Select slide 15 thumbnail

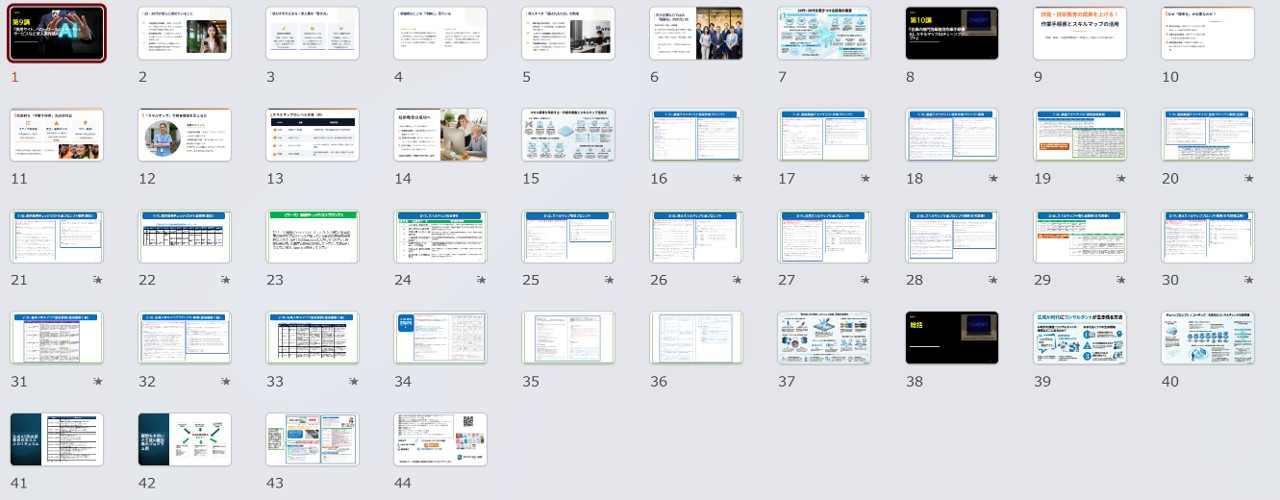(569, 135)
